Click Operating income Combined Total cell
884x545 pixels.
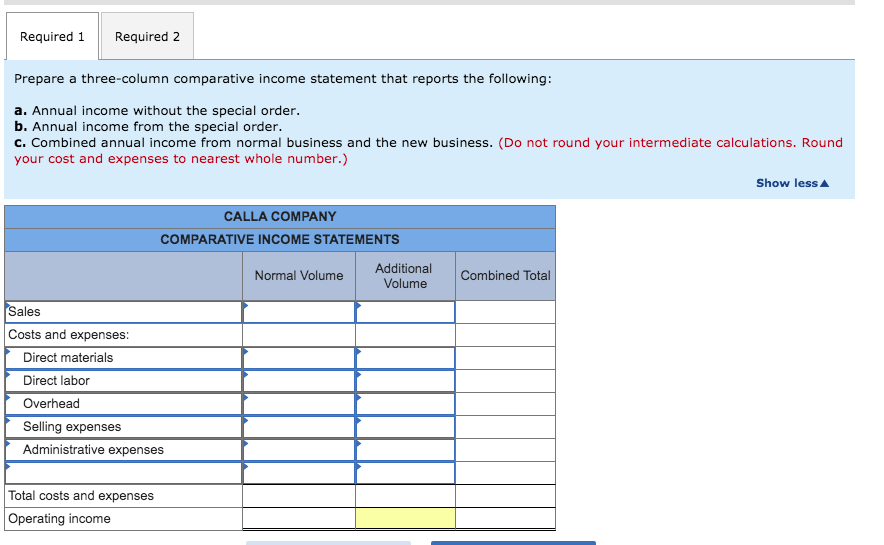(505, 519)
